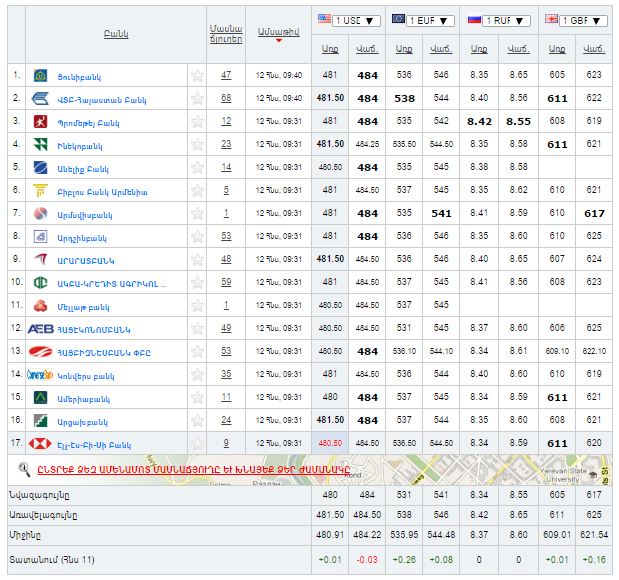Image resolution: width=619 pixels, height=580 pixels.
Task: Toggle the favorite star for row 2 bank
Action: click(198, 99)
